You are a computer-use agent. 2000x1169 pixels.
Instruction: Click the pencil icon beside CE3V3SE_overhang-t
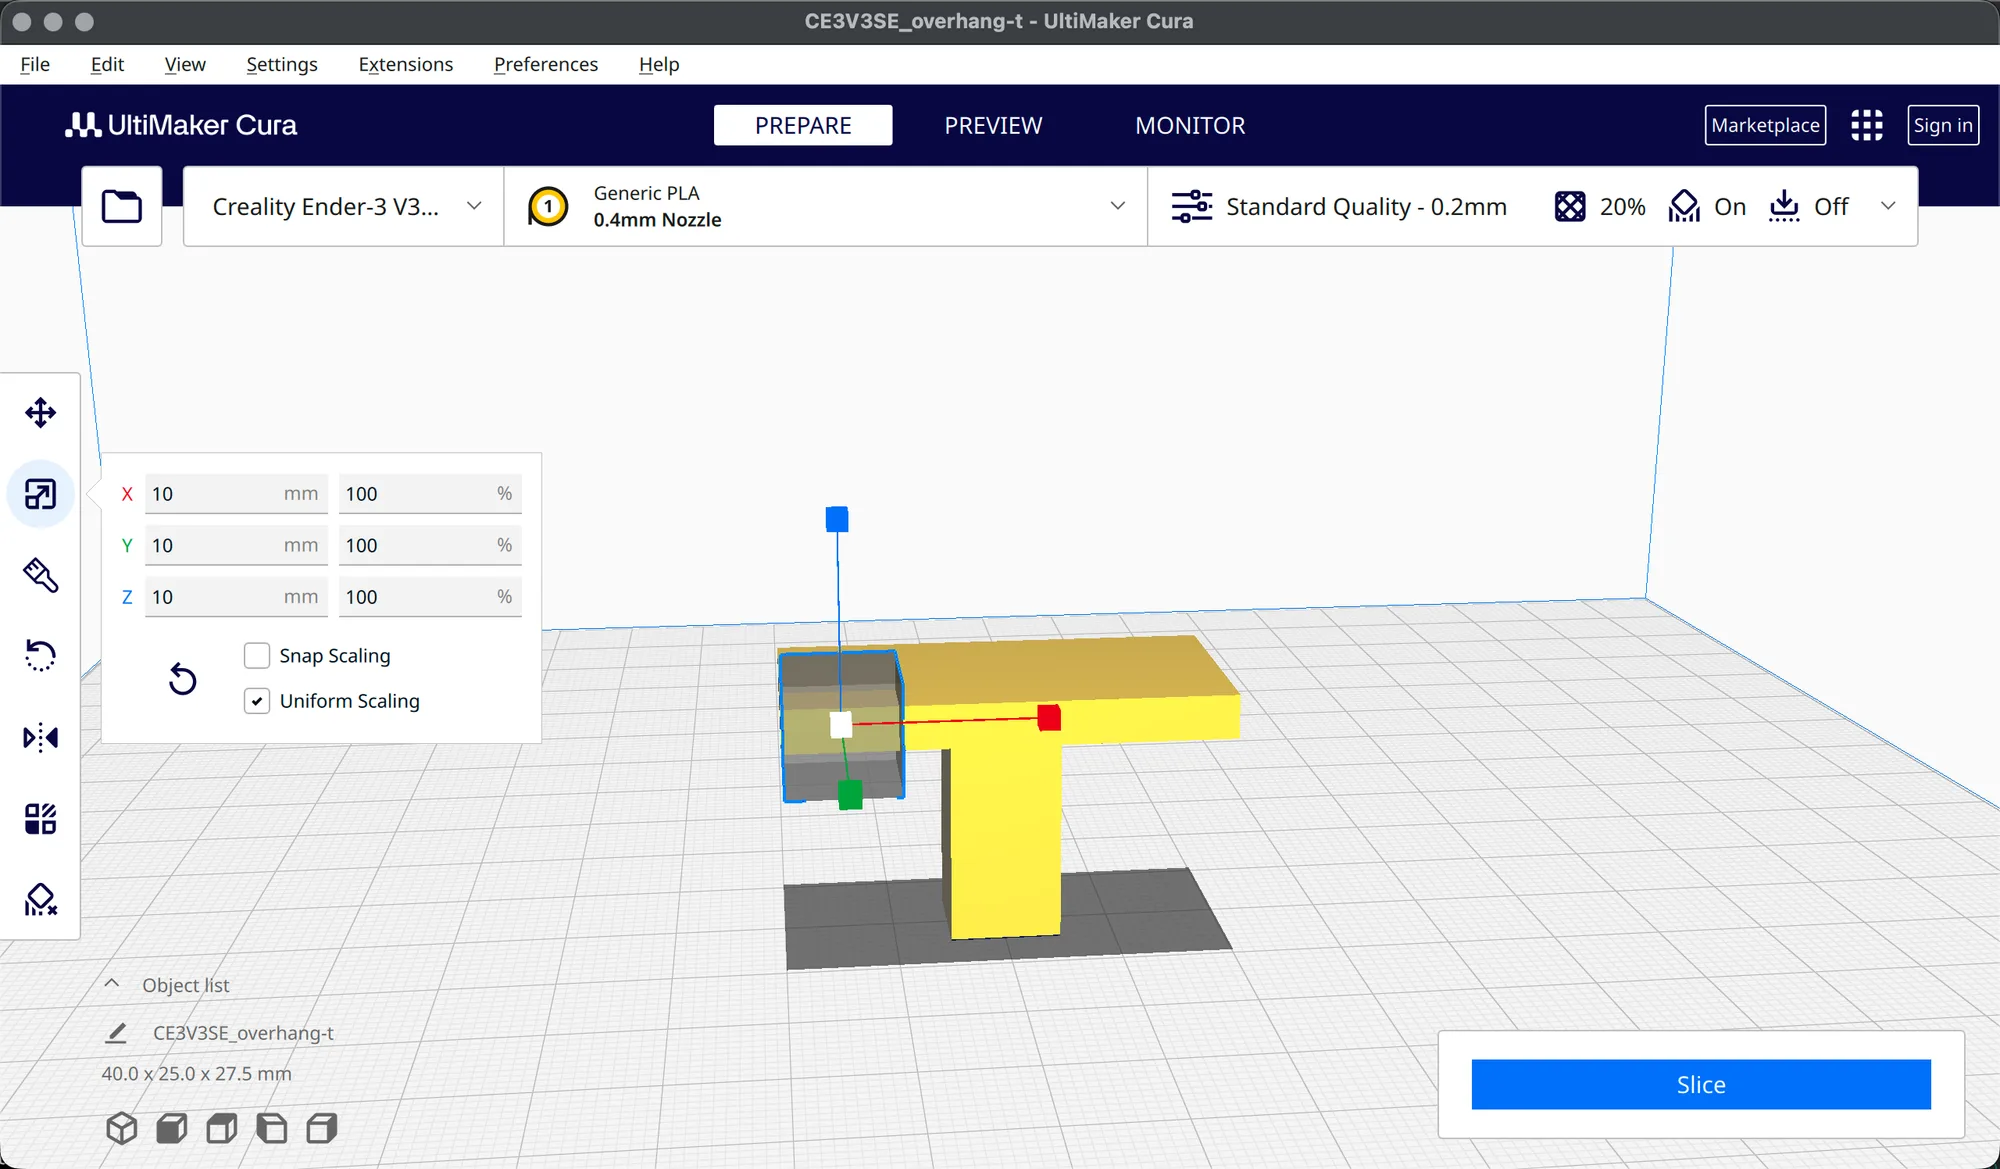coord(116,1033)
